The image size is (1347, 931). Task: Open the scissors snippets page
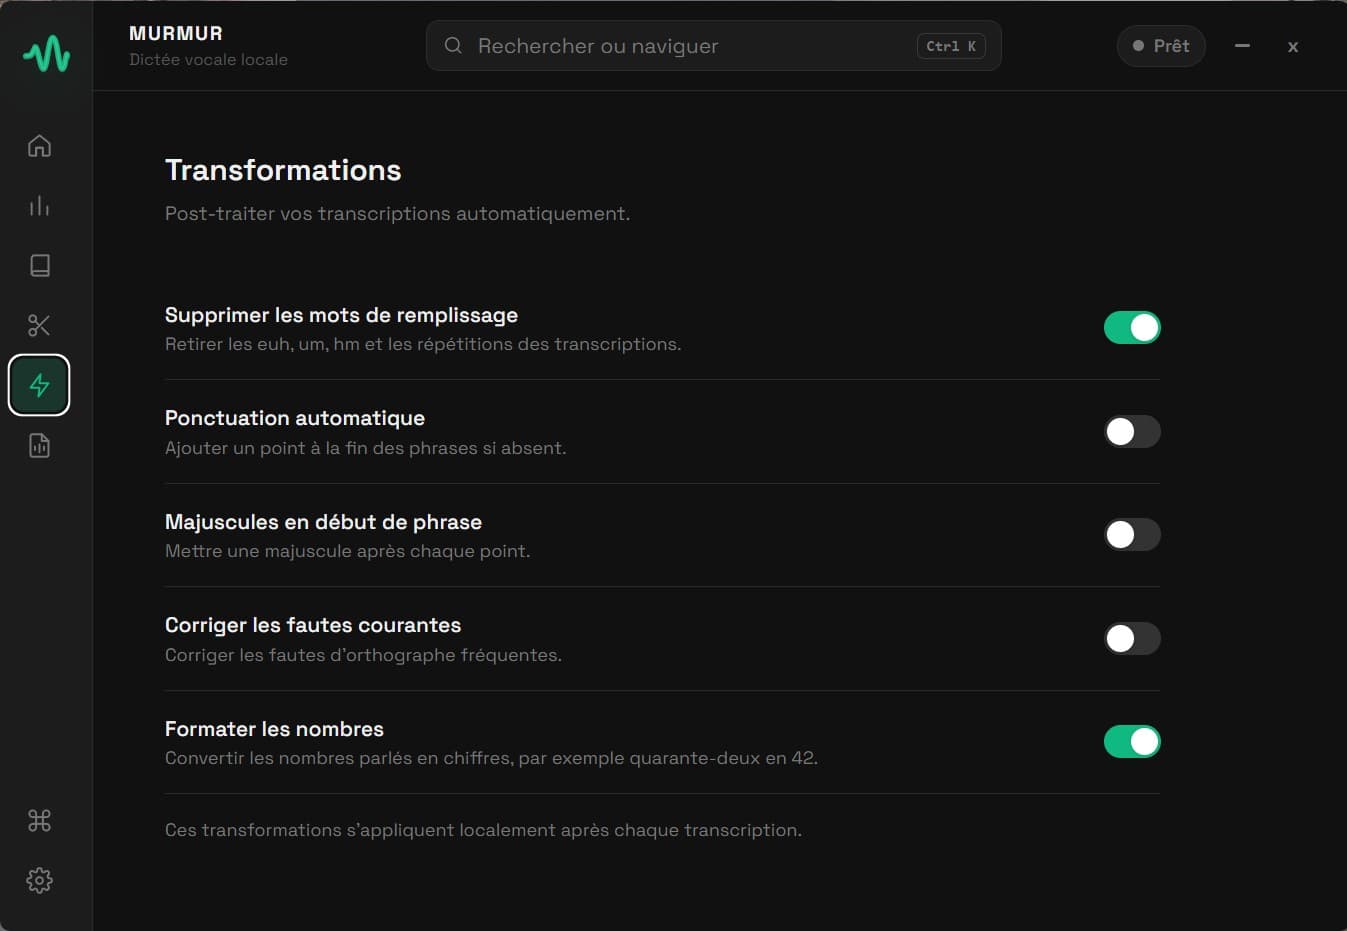coord(39,325)
